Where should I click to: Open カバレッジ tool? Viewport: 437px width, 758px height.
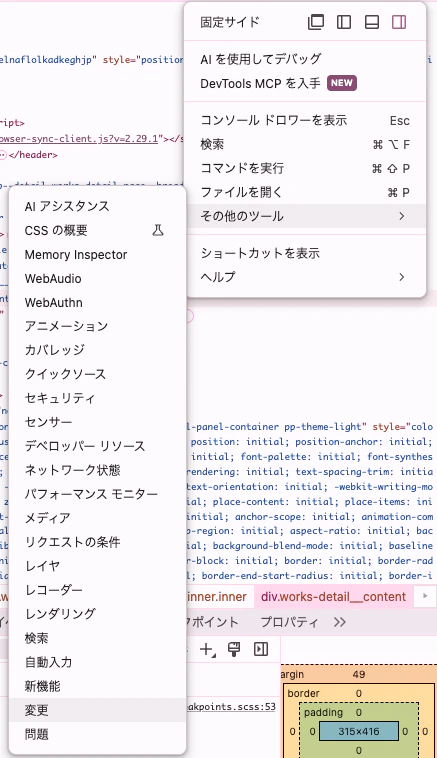pyautogui.click(x=97, y=350)
